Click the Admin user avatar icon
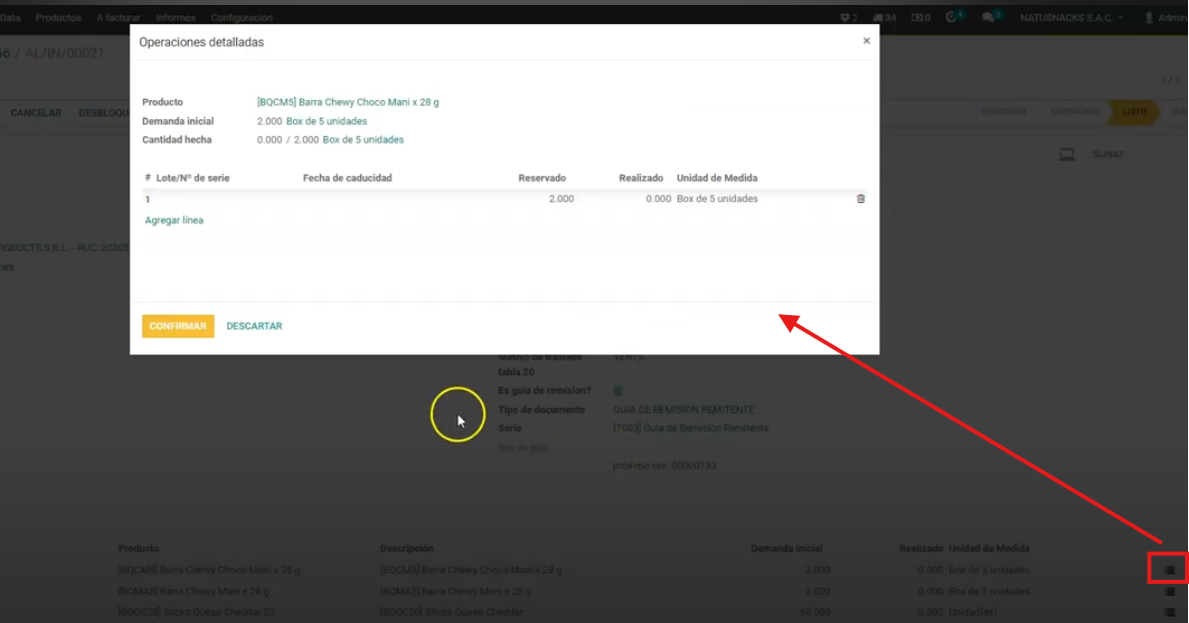 (x=1149, y=17)
